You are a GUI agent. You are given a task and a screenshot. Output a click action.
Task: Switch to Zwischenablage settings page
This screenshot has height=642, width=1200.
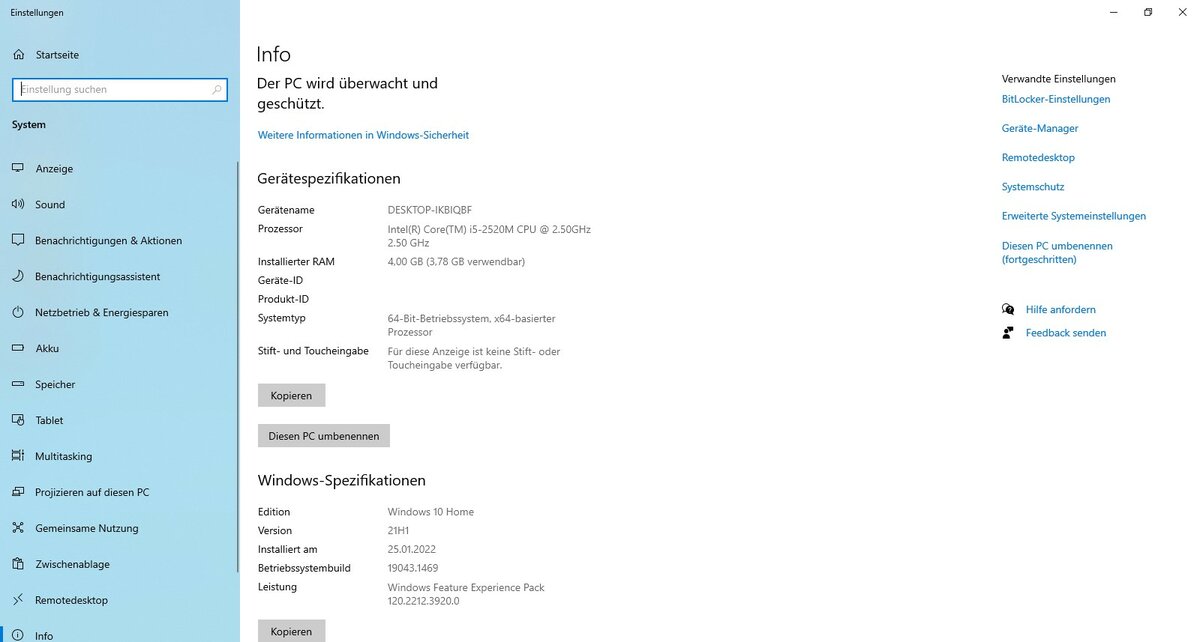(x=72, y=565)
